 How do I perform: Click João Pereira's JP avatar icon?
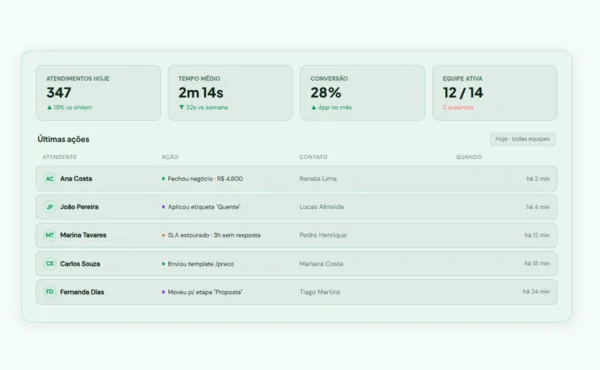[50, 207]
